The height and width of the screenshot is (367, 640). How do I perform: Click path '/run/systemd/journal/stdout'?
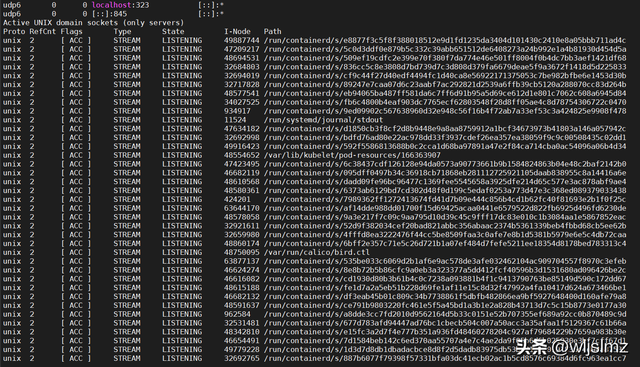pos(323,120)
